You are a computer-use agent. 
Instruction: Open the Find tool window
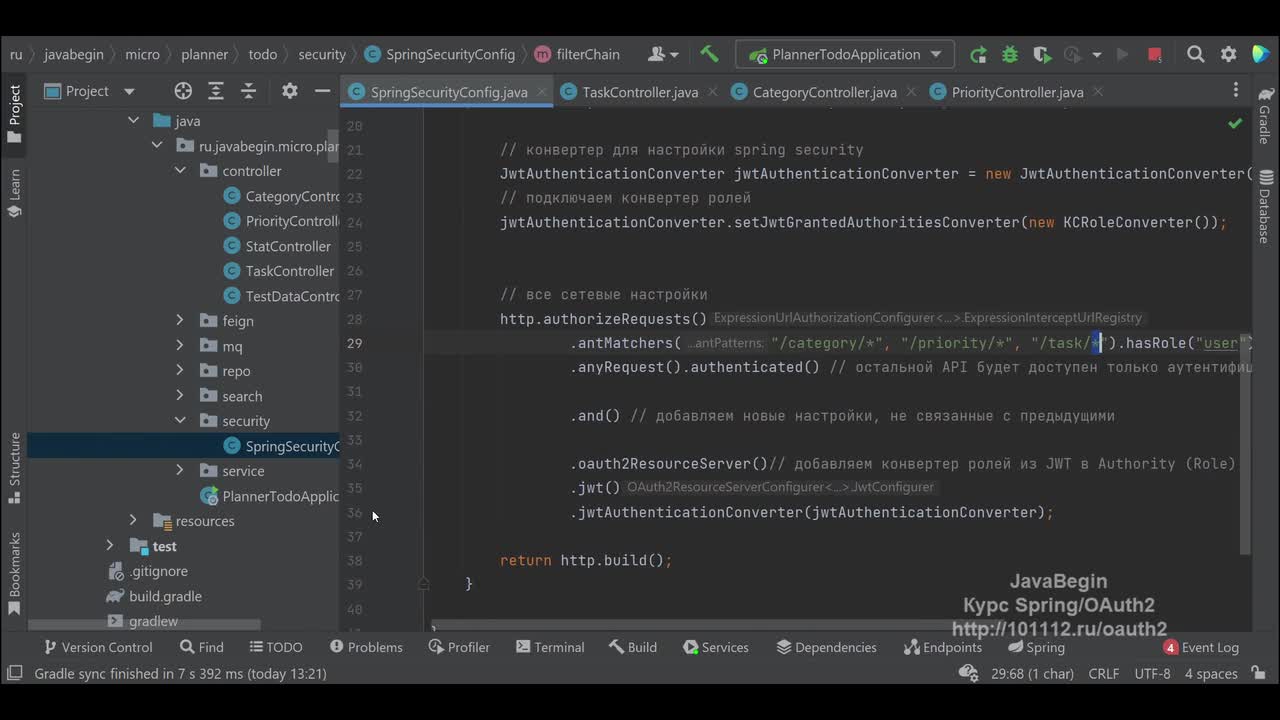tap(202, 647)
